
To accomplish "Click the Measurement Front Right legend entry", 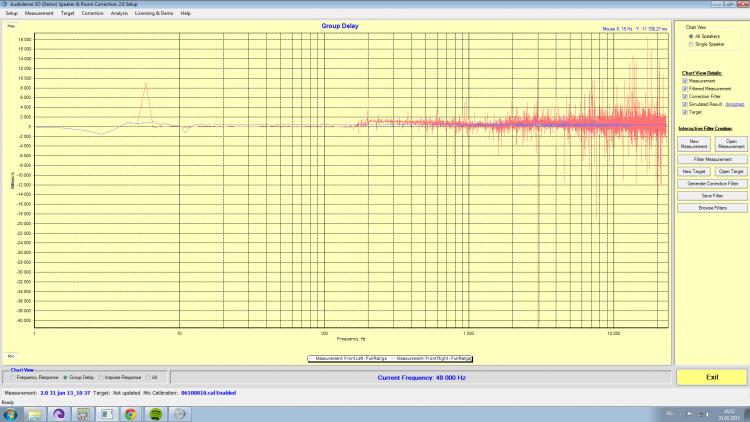I will tap(431, 358).
